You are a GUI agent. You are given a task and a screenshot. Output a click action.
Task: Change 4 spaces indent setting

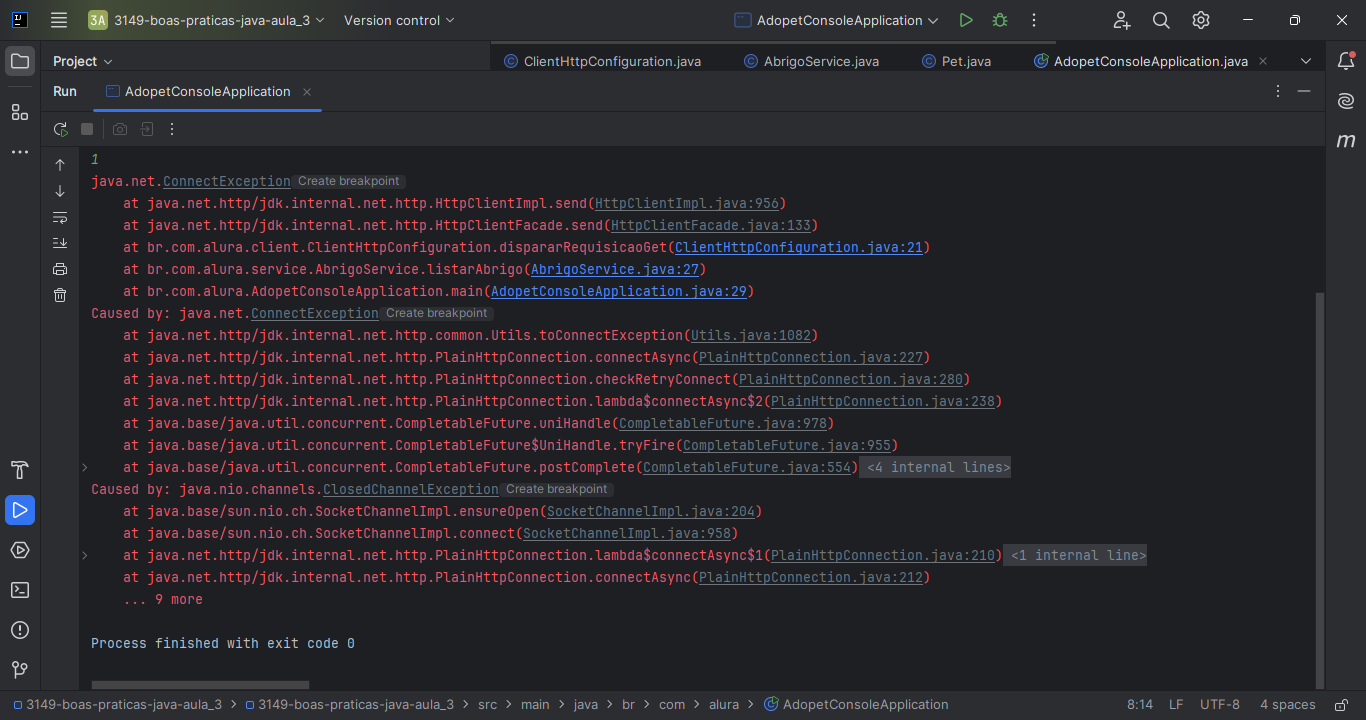[x=1287, y=704]
